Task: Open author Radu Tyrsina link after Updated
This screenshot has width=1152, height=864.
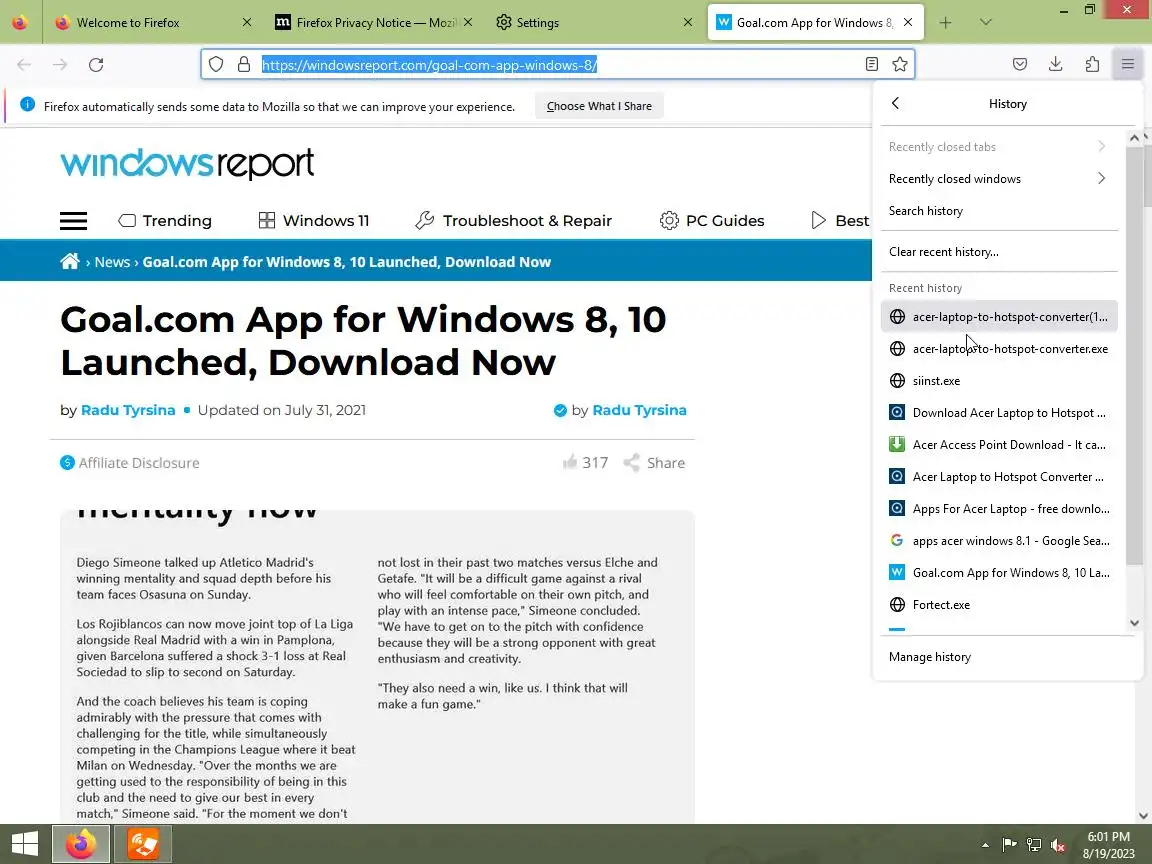Action: tap(128, 410)
